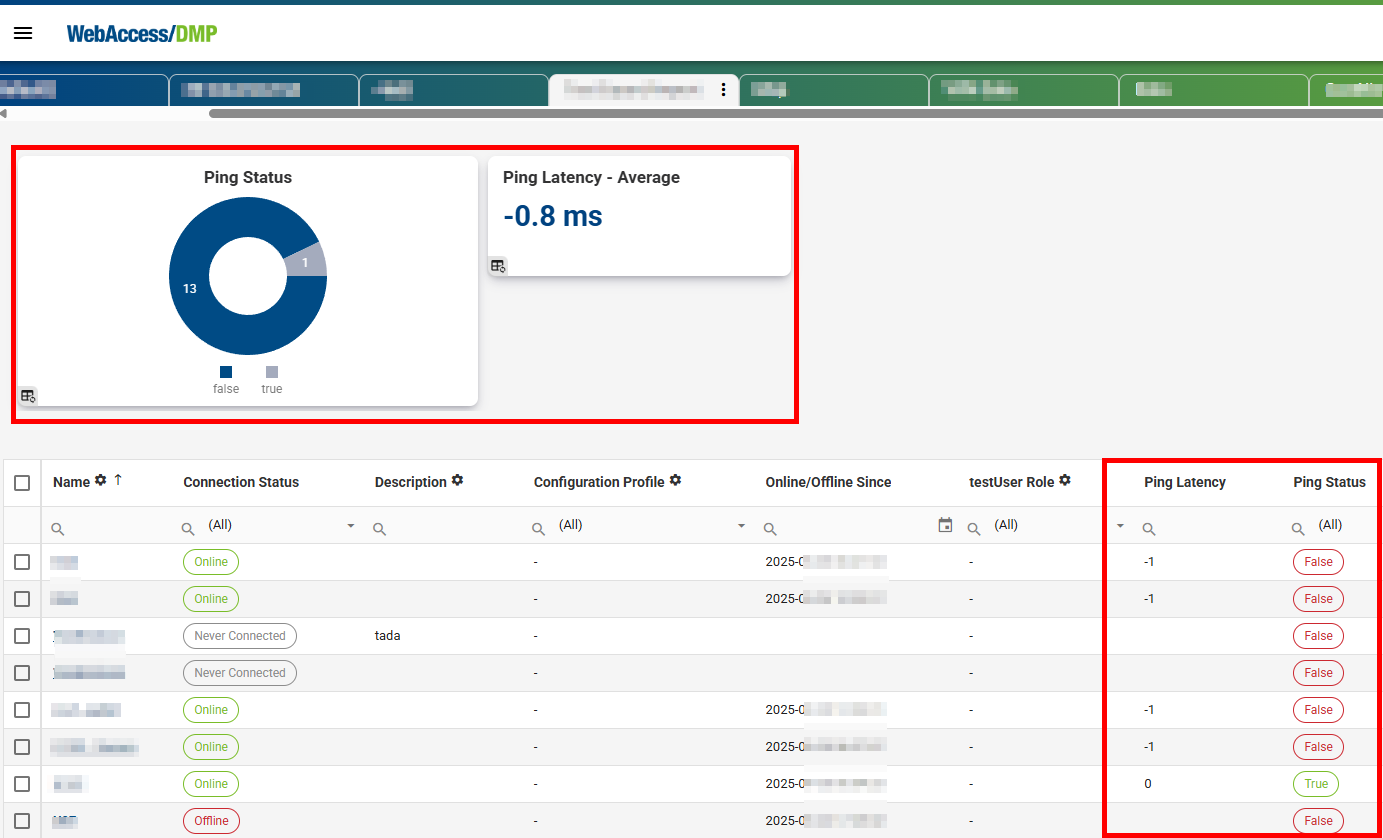Click the settings icon on the Ping Status chart

click(x=29, y=396)
